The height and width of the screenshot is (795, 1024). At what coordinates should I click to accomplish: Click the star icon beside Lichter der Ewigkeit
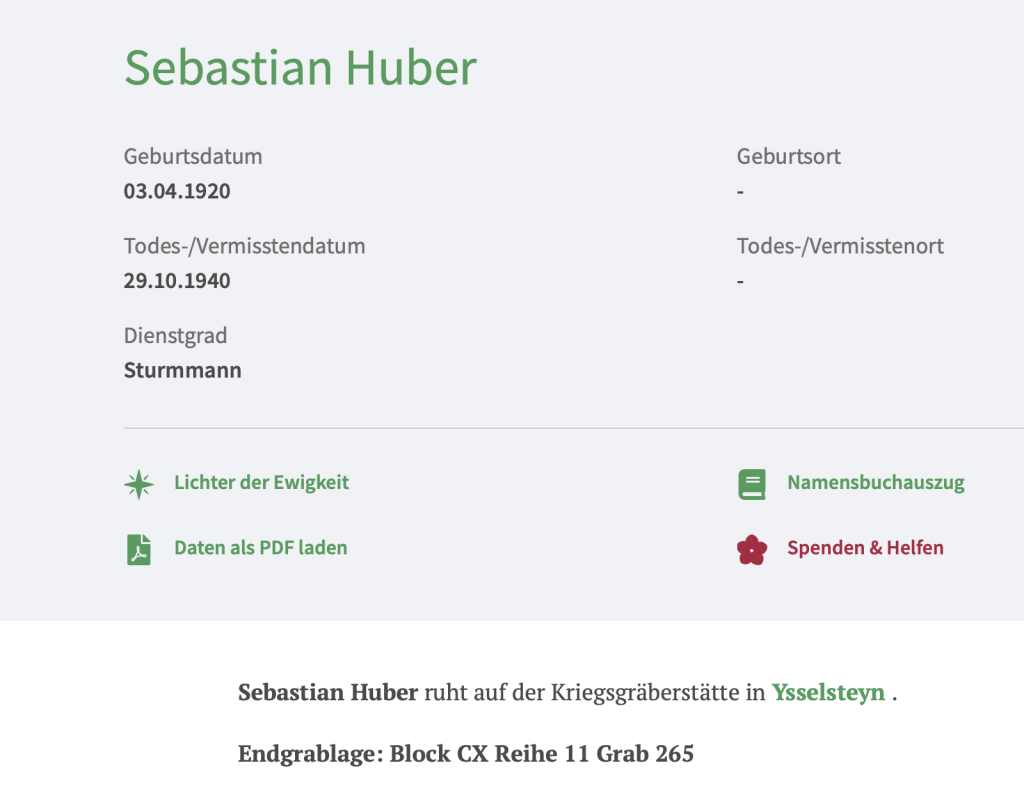point(139,484)
